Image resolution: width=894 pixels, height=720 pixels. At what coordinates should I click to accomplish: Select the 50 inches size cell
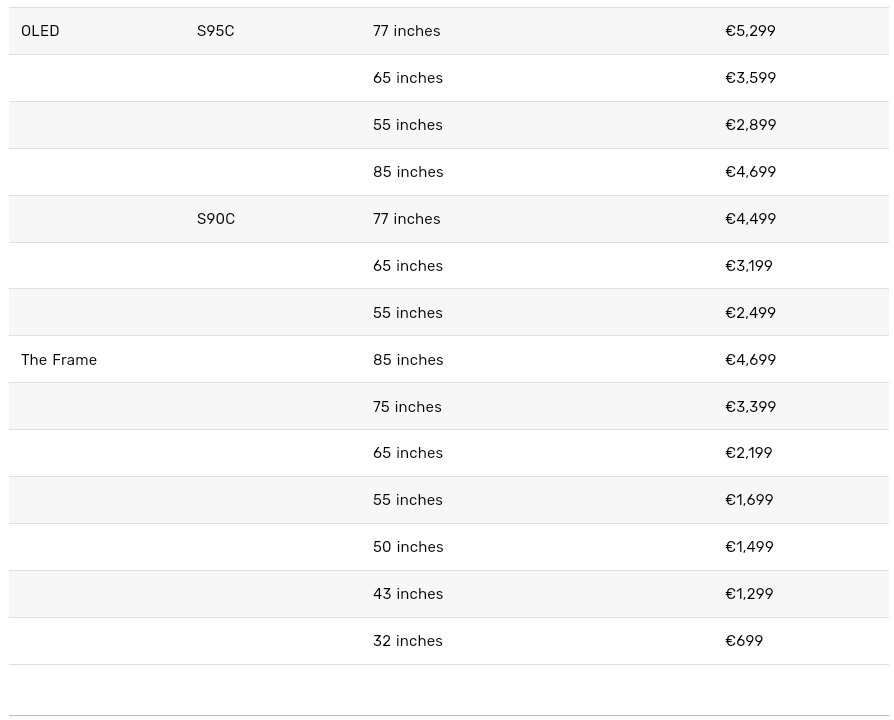tap(407, 547)
